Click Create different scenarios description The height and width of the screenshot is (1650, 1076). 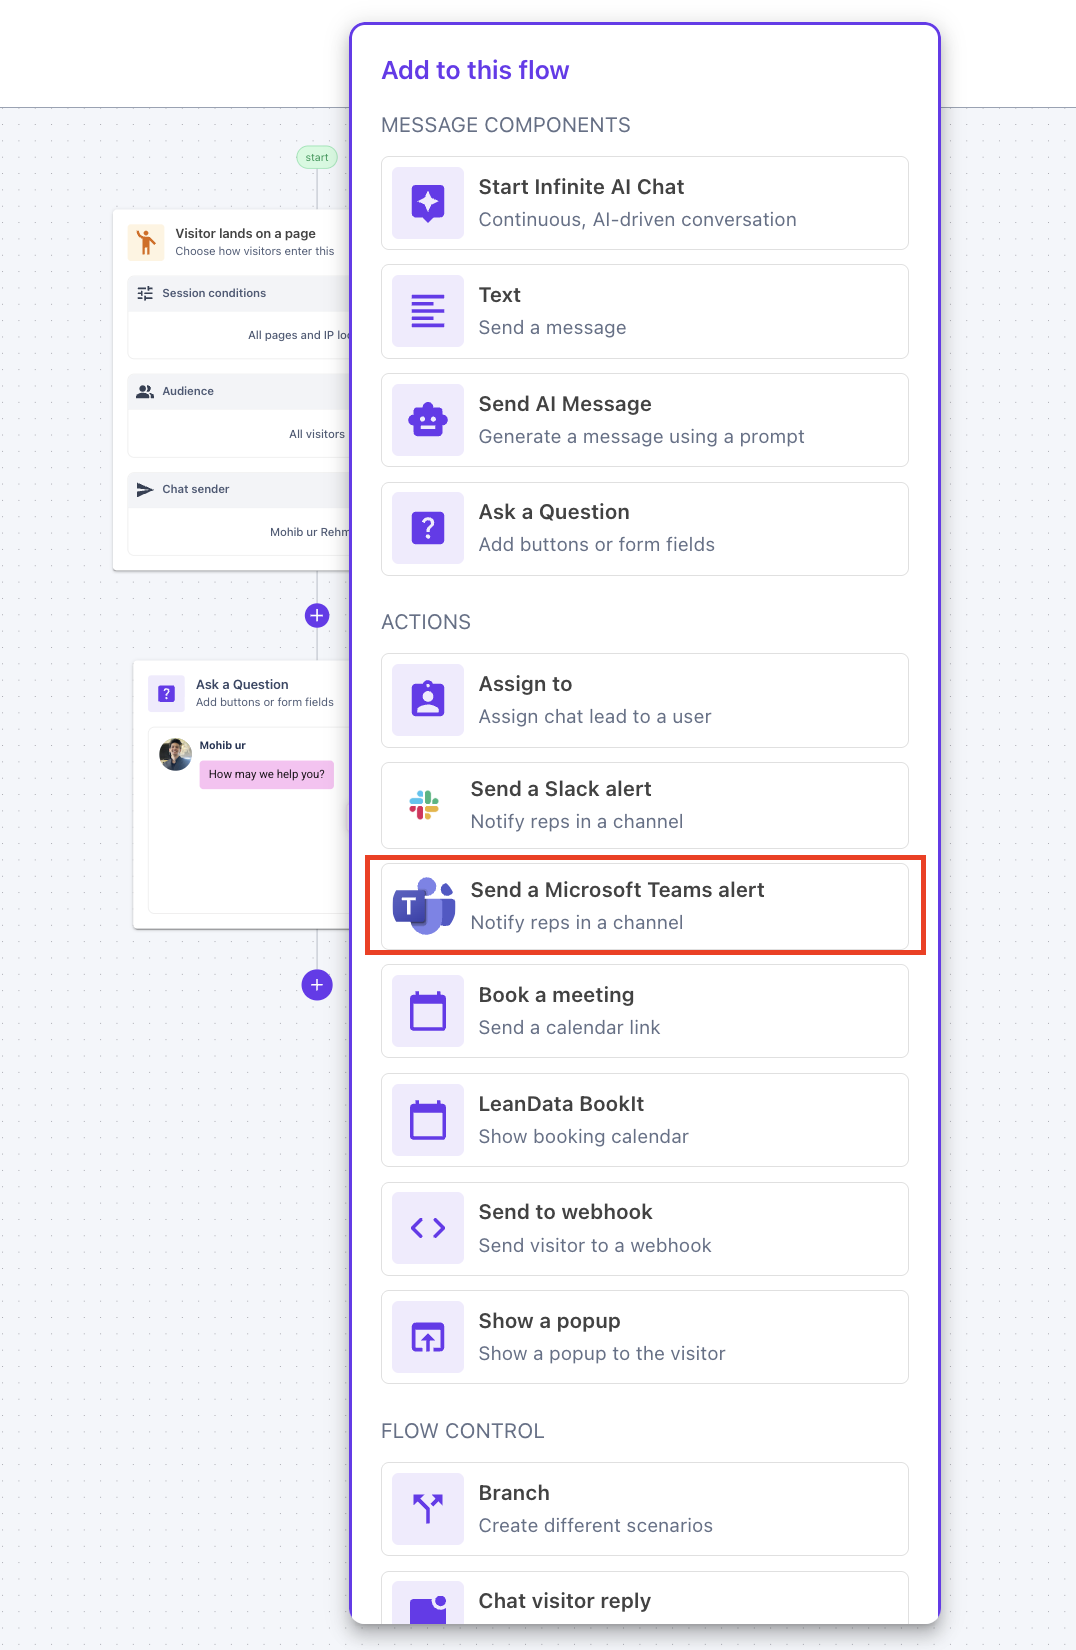[x=596, y=1526]
